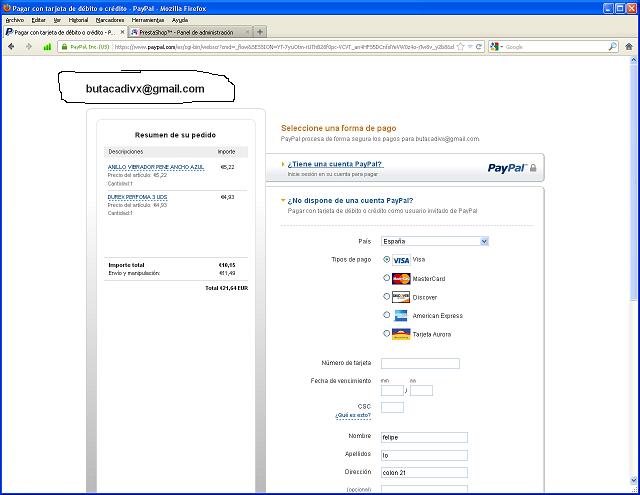Go back using the browser back arrow
Screen dimensions: 640x495
click(x=11, y=47)
